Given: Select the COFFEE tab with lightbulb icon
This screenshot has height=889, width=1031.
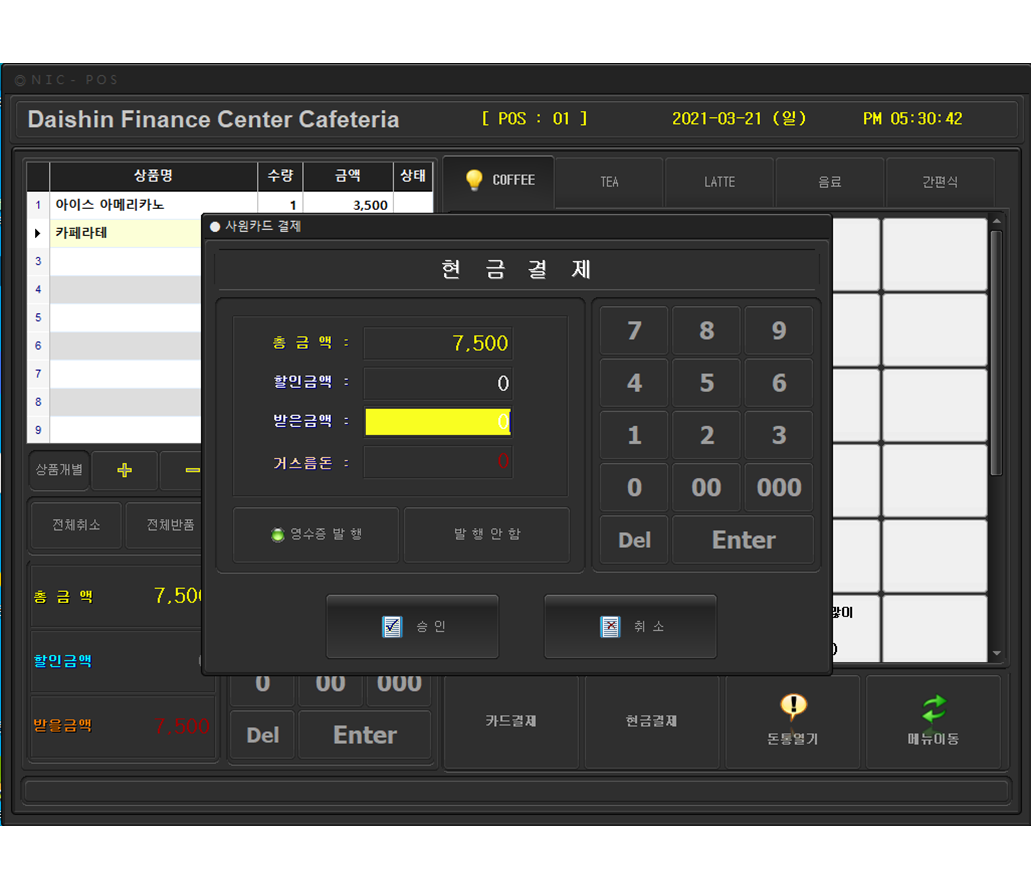Looking at the screenshot, I should pos(499,181).
